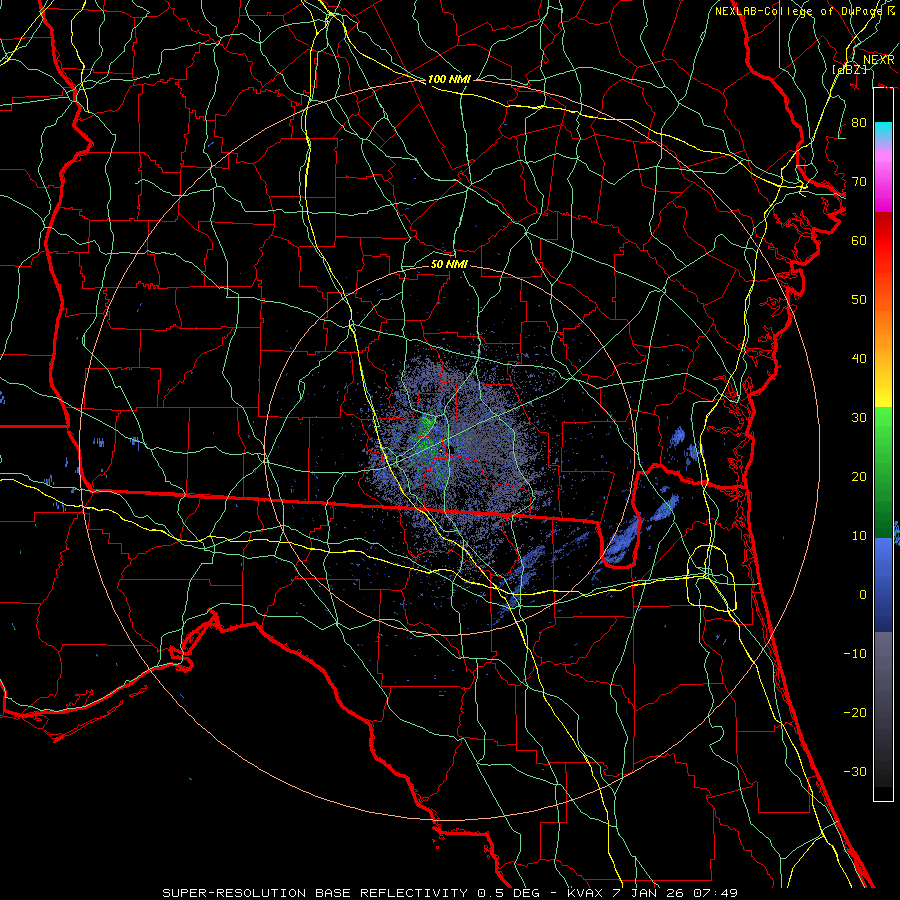Click the NEXR label above the color scale
This screenshot has height=900, width=900.
click(x=878, y=60)
